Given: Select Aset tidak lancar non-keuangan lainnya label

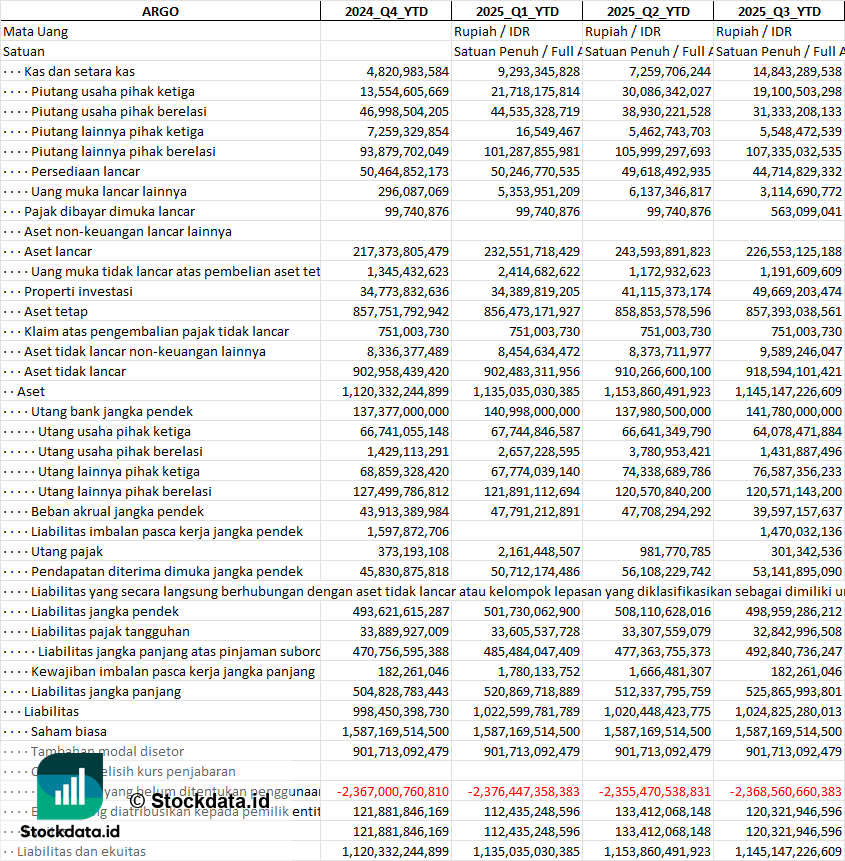Looking at the screenshot, I should point(144,351).
